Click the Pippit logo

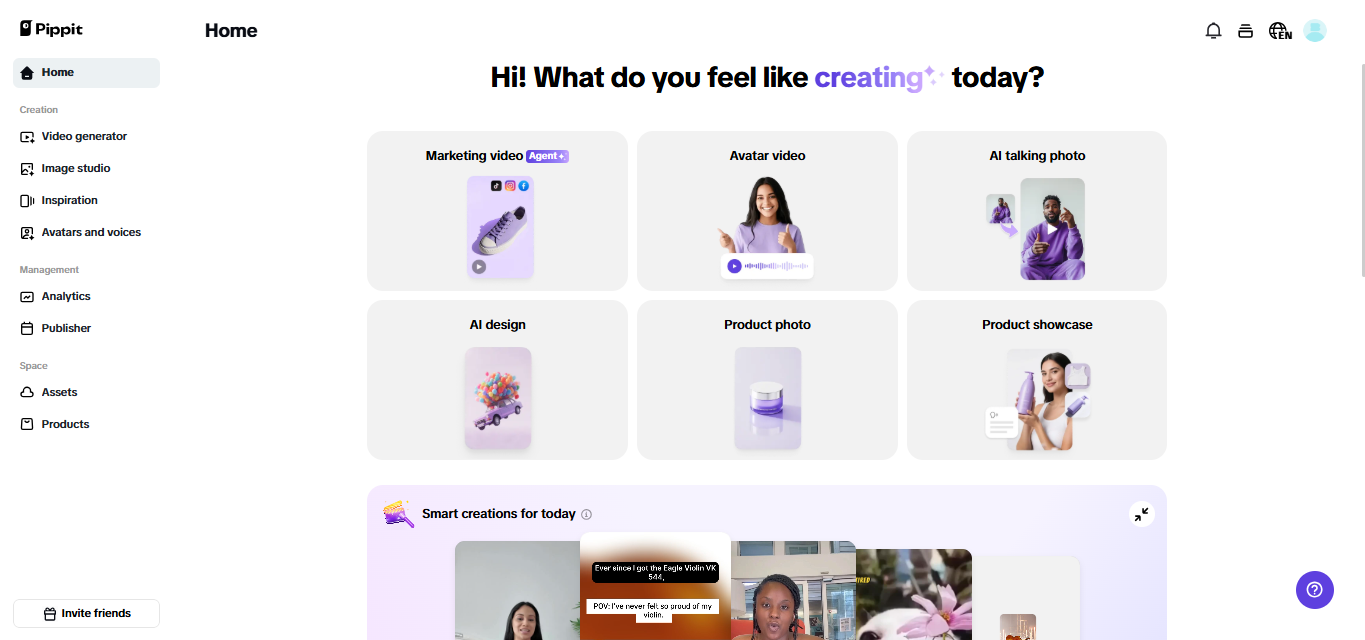click(x=51, y=29)
